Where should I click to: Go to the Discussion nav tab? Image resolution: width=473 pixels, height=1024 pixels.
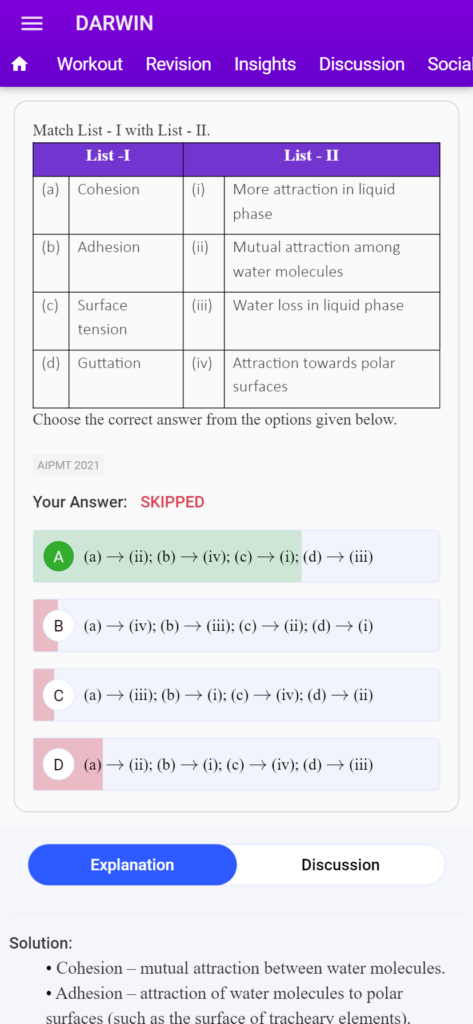tap(361, 64)
